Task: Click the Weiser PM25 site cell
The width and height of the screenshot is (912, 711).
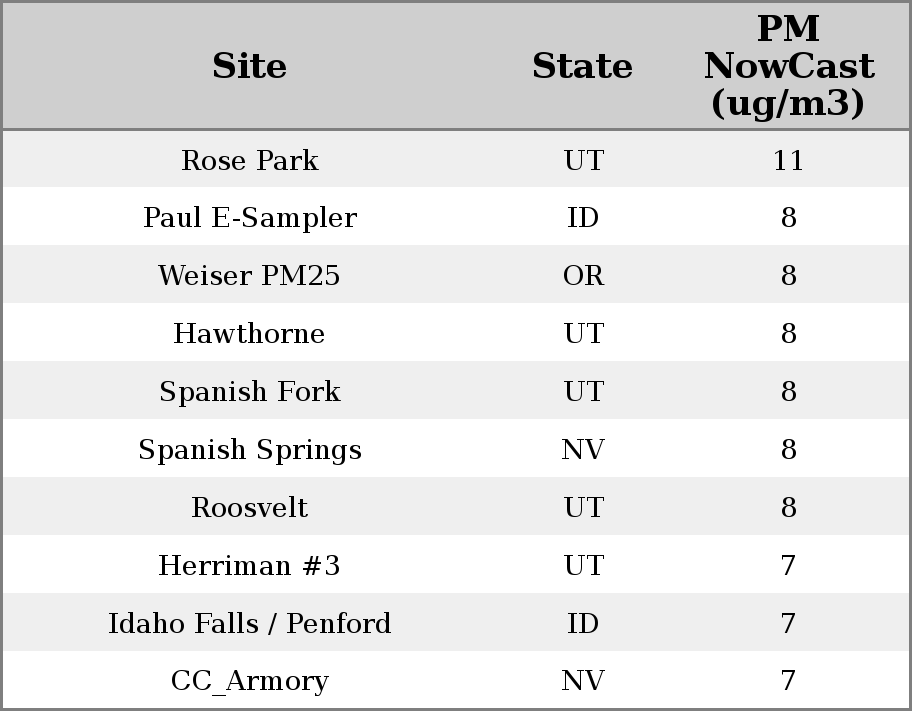Action: [x=250, y=276]
